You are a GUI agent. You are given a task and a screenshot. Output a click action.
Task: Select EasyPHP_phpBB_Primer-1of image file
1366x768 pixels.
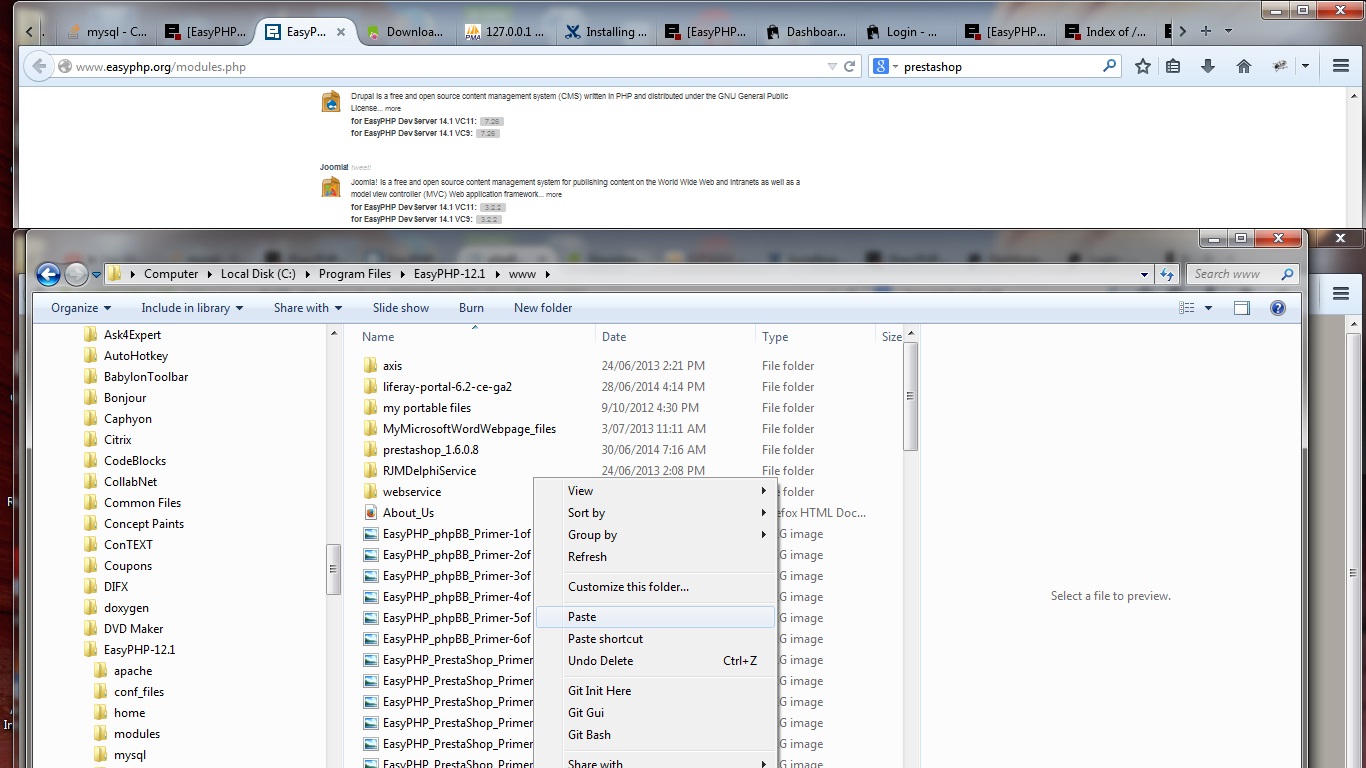click(456, 534)
